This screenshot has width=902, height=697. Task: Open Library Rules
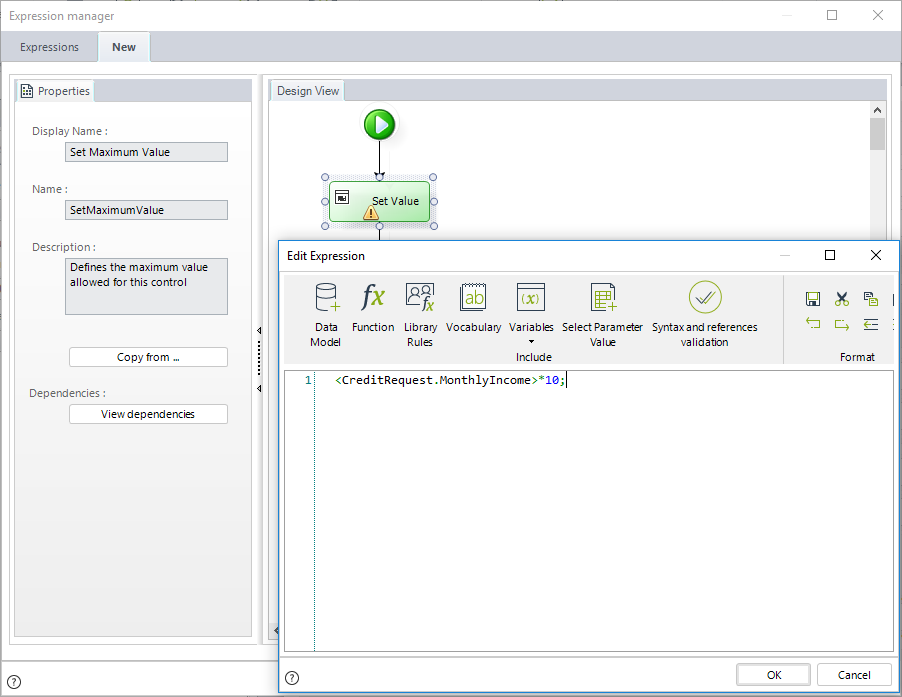[x=420, y=315]
